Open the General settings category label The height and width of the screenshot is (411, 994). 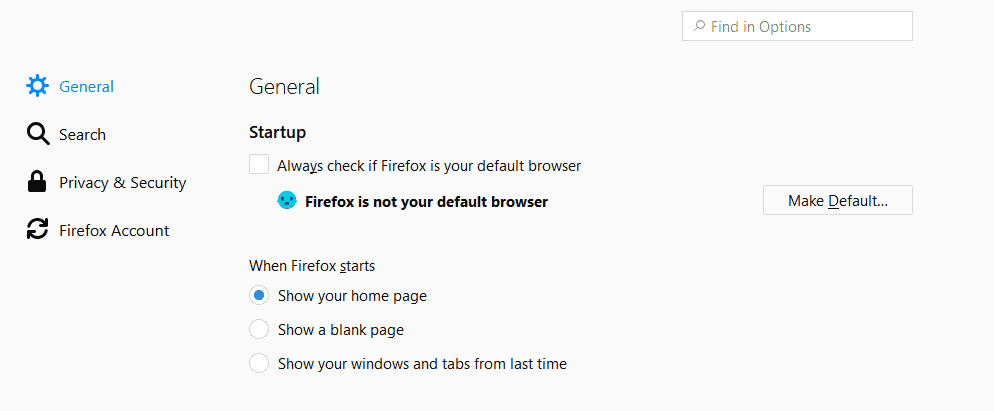(86, 86)
